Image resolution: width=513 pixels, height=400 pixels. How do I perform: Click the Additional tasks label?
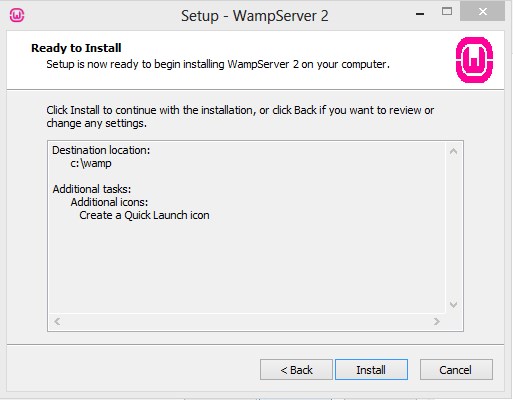(x=92, y=189)
